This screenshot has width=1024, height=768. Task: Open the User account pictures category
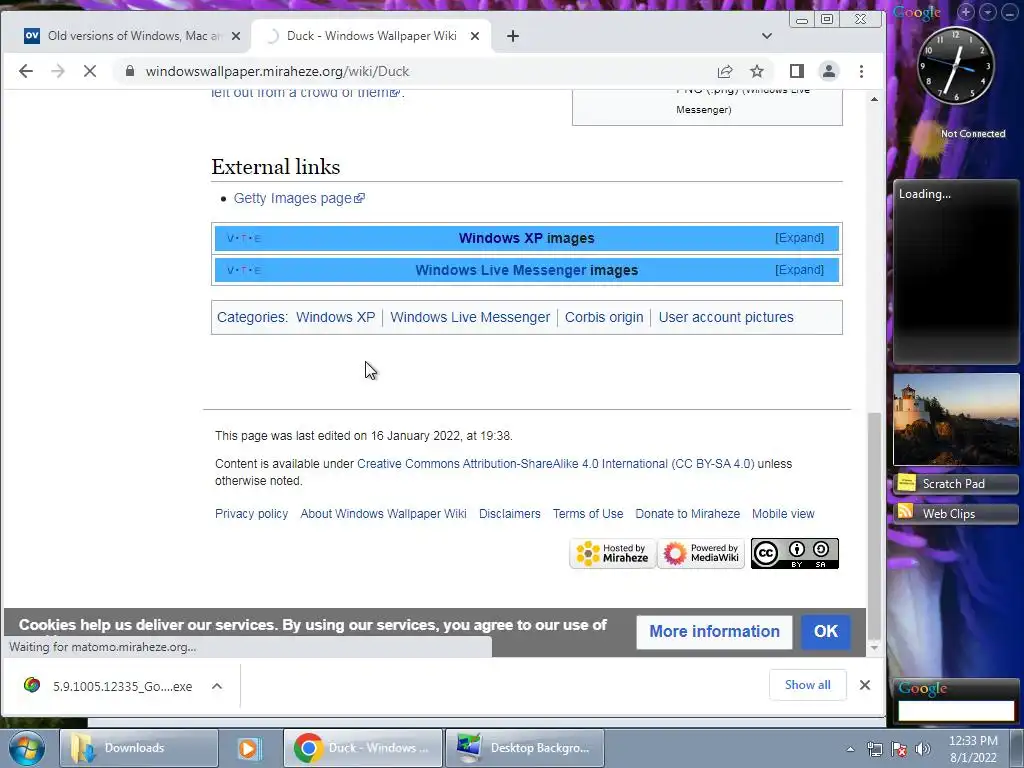coord(726,317)
